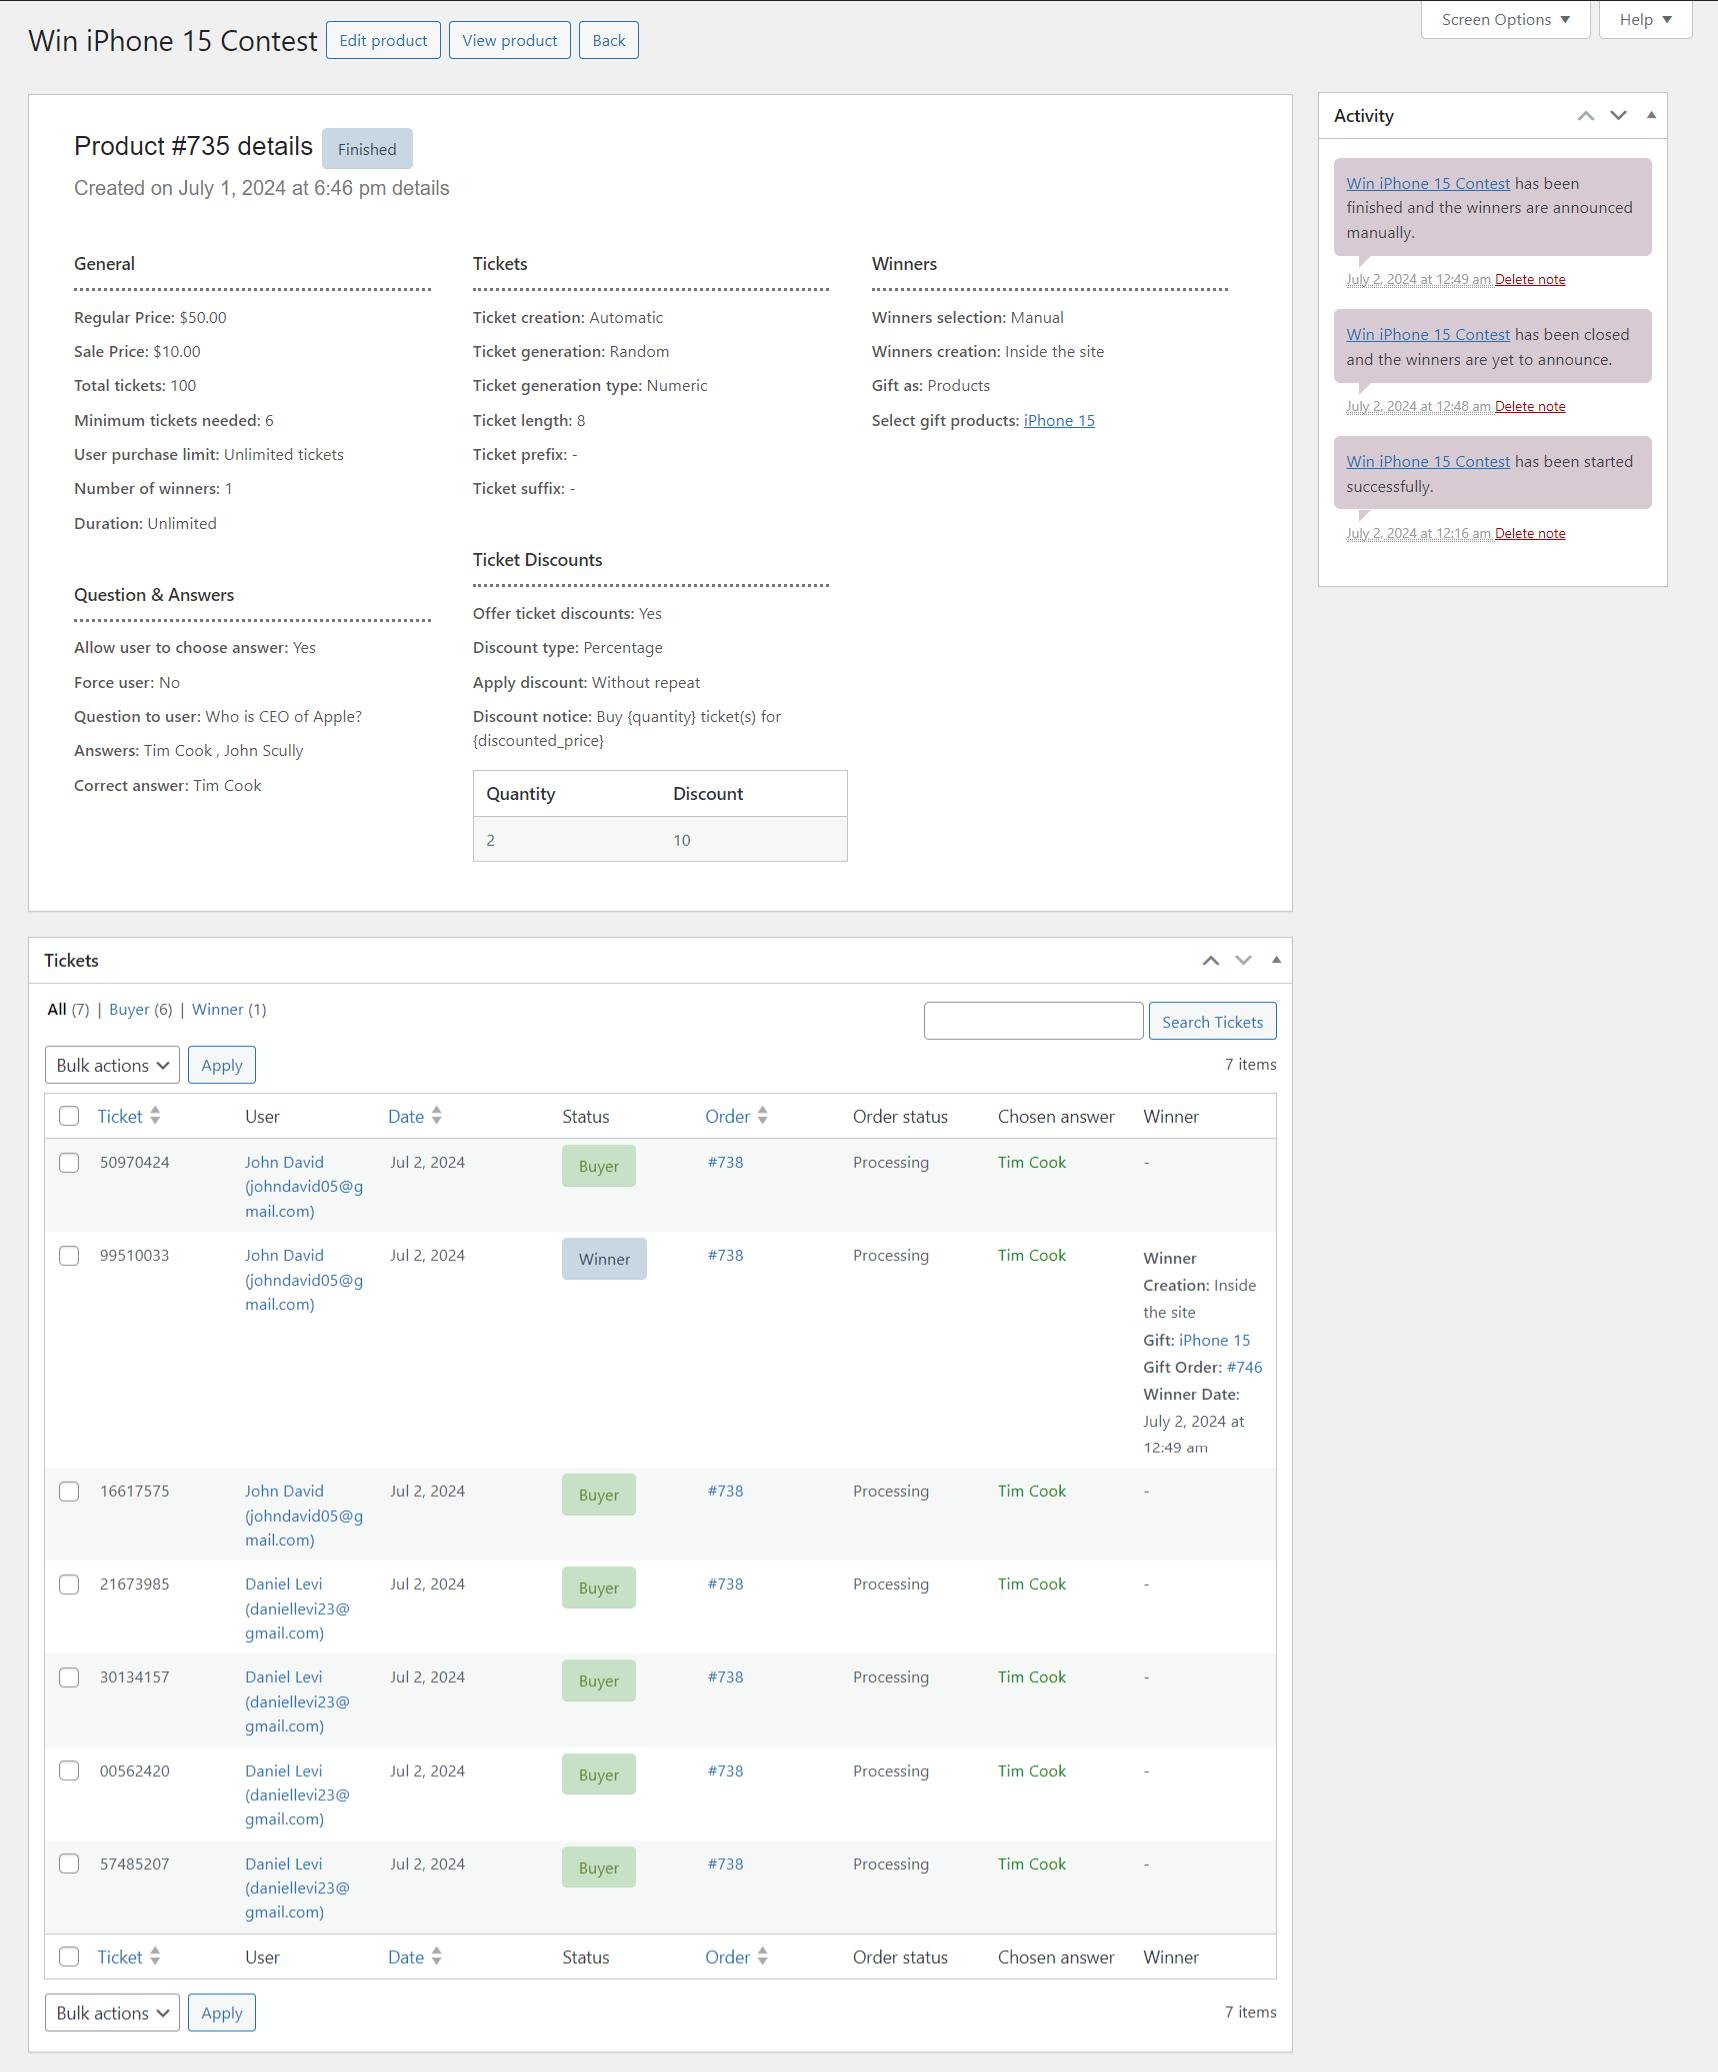This screenshot has height=2072, width=1718.
Task: Focus the ticket search input field
Action: [1033, 1022]
